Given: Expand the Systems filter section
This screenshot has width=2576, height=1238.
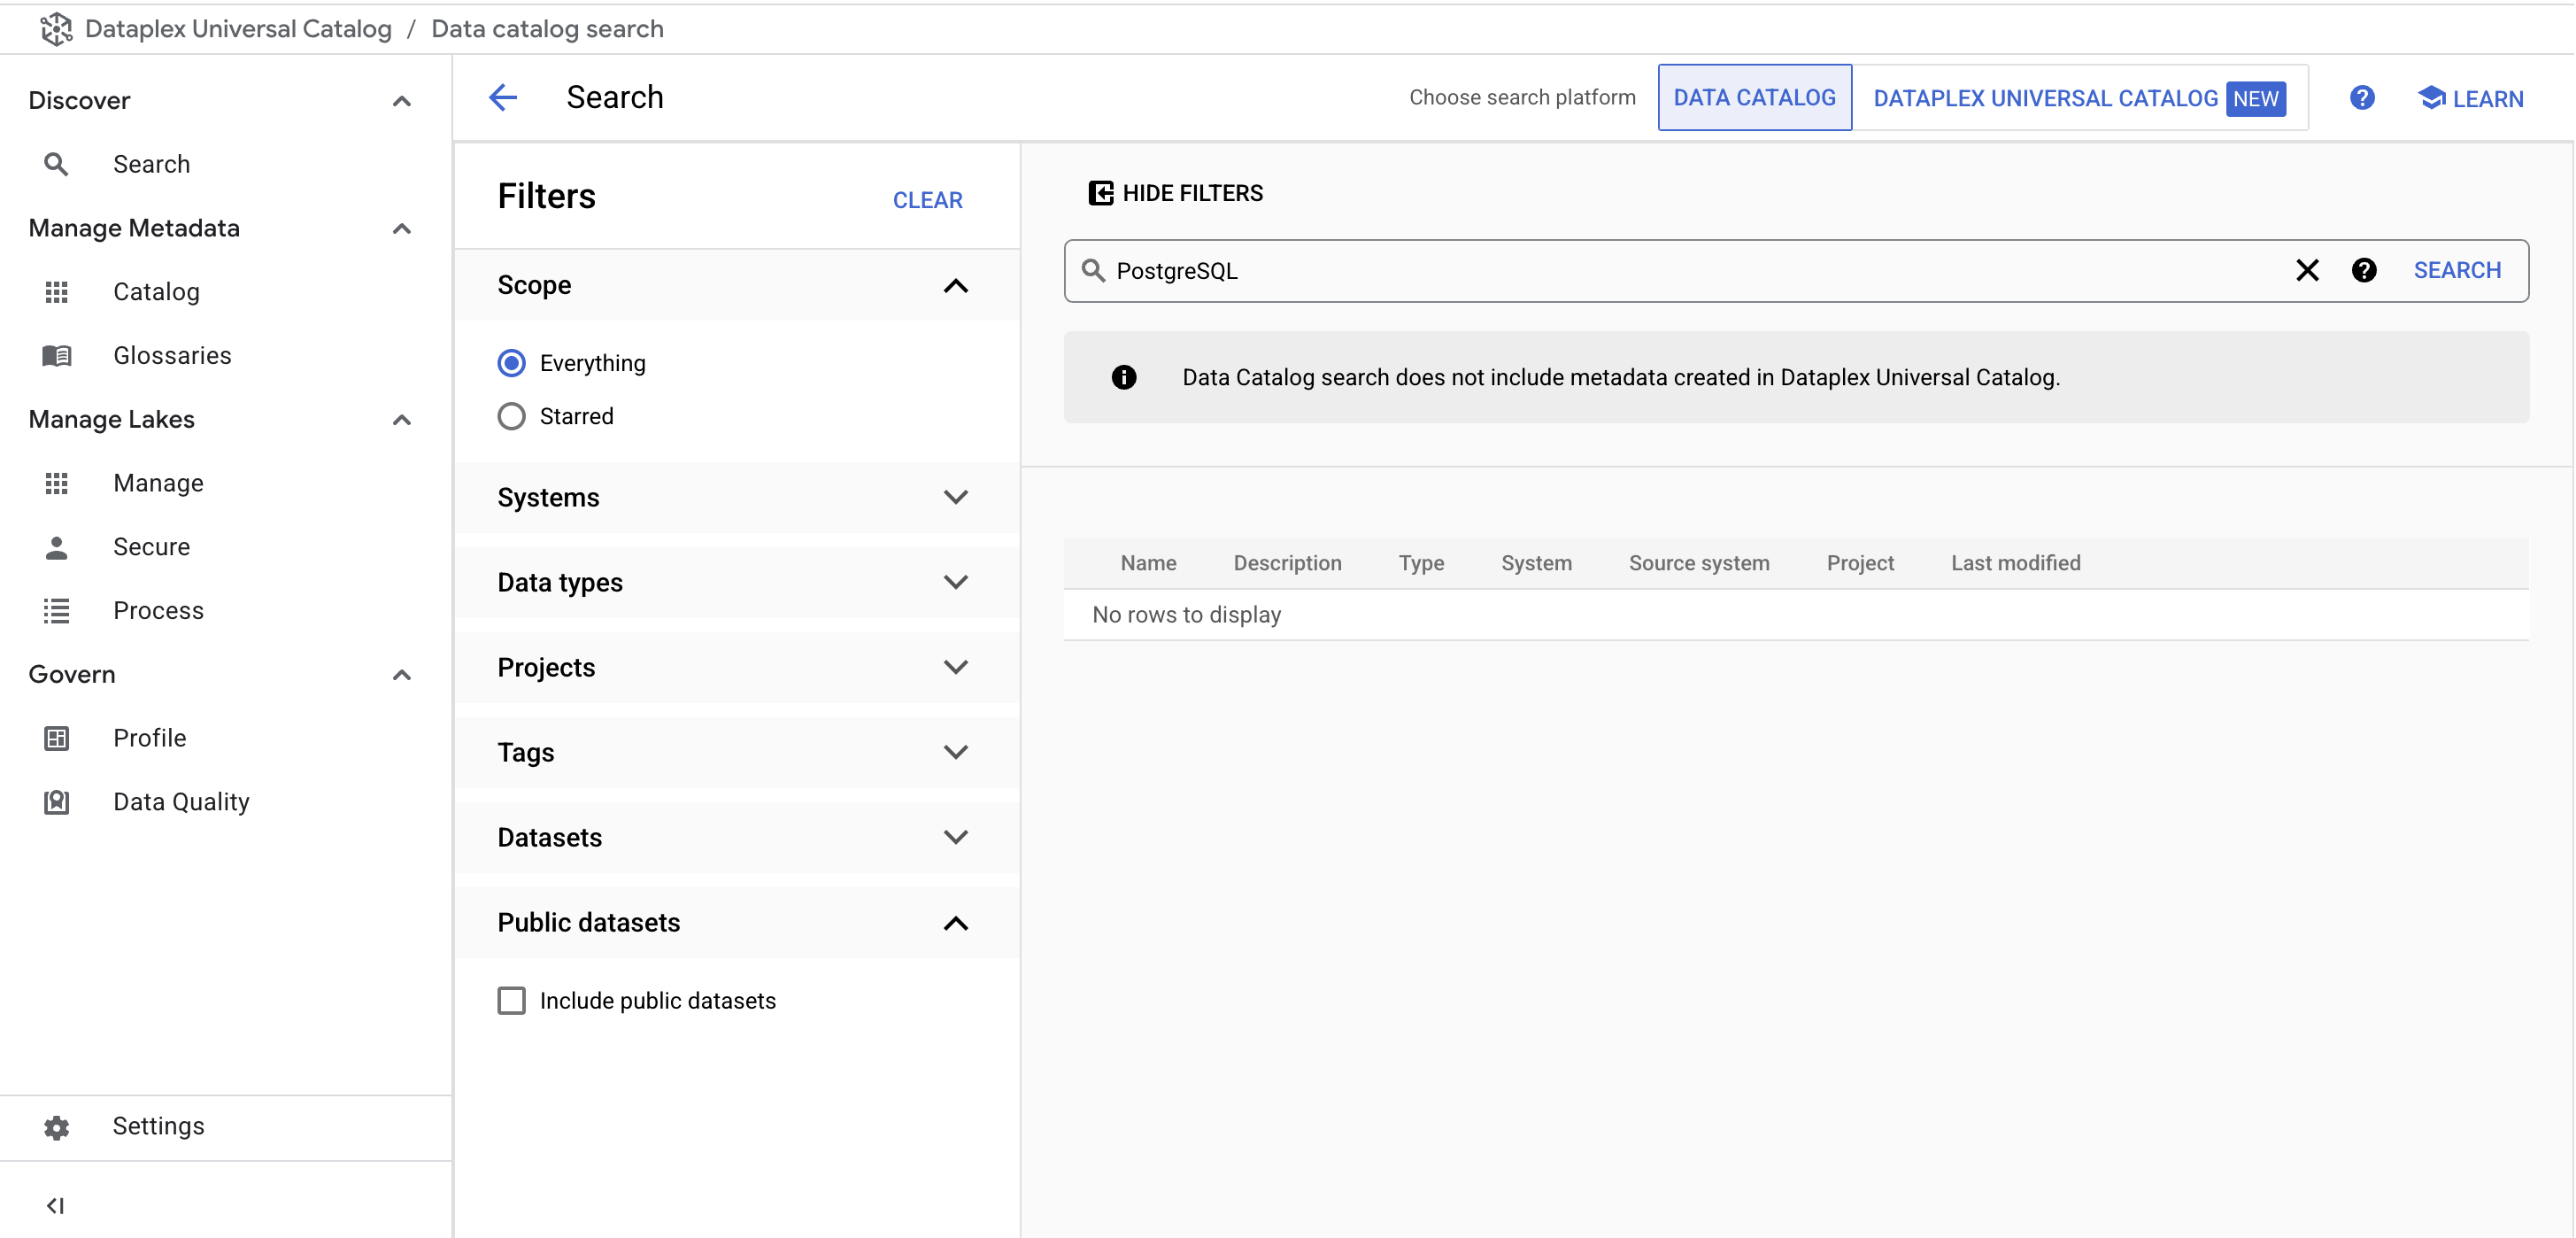Looking at the screenshot, I should [x=956, y=497].
